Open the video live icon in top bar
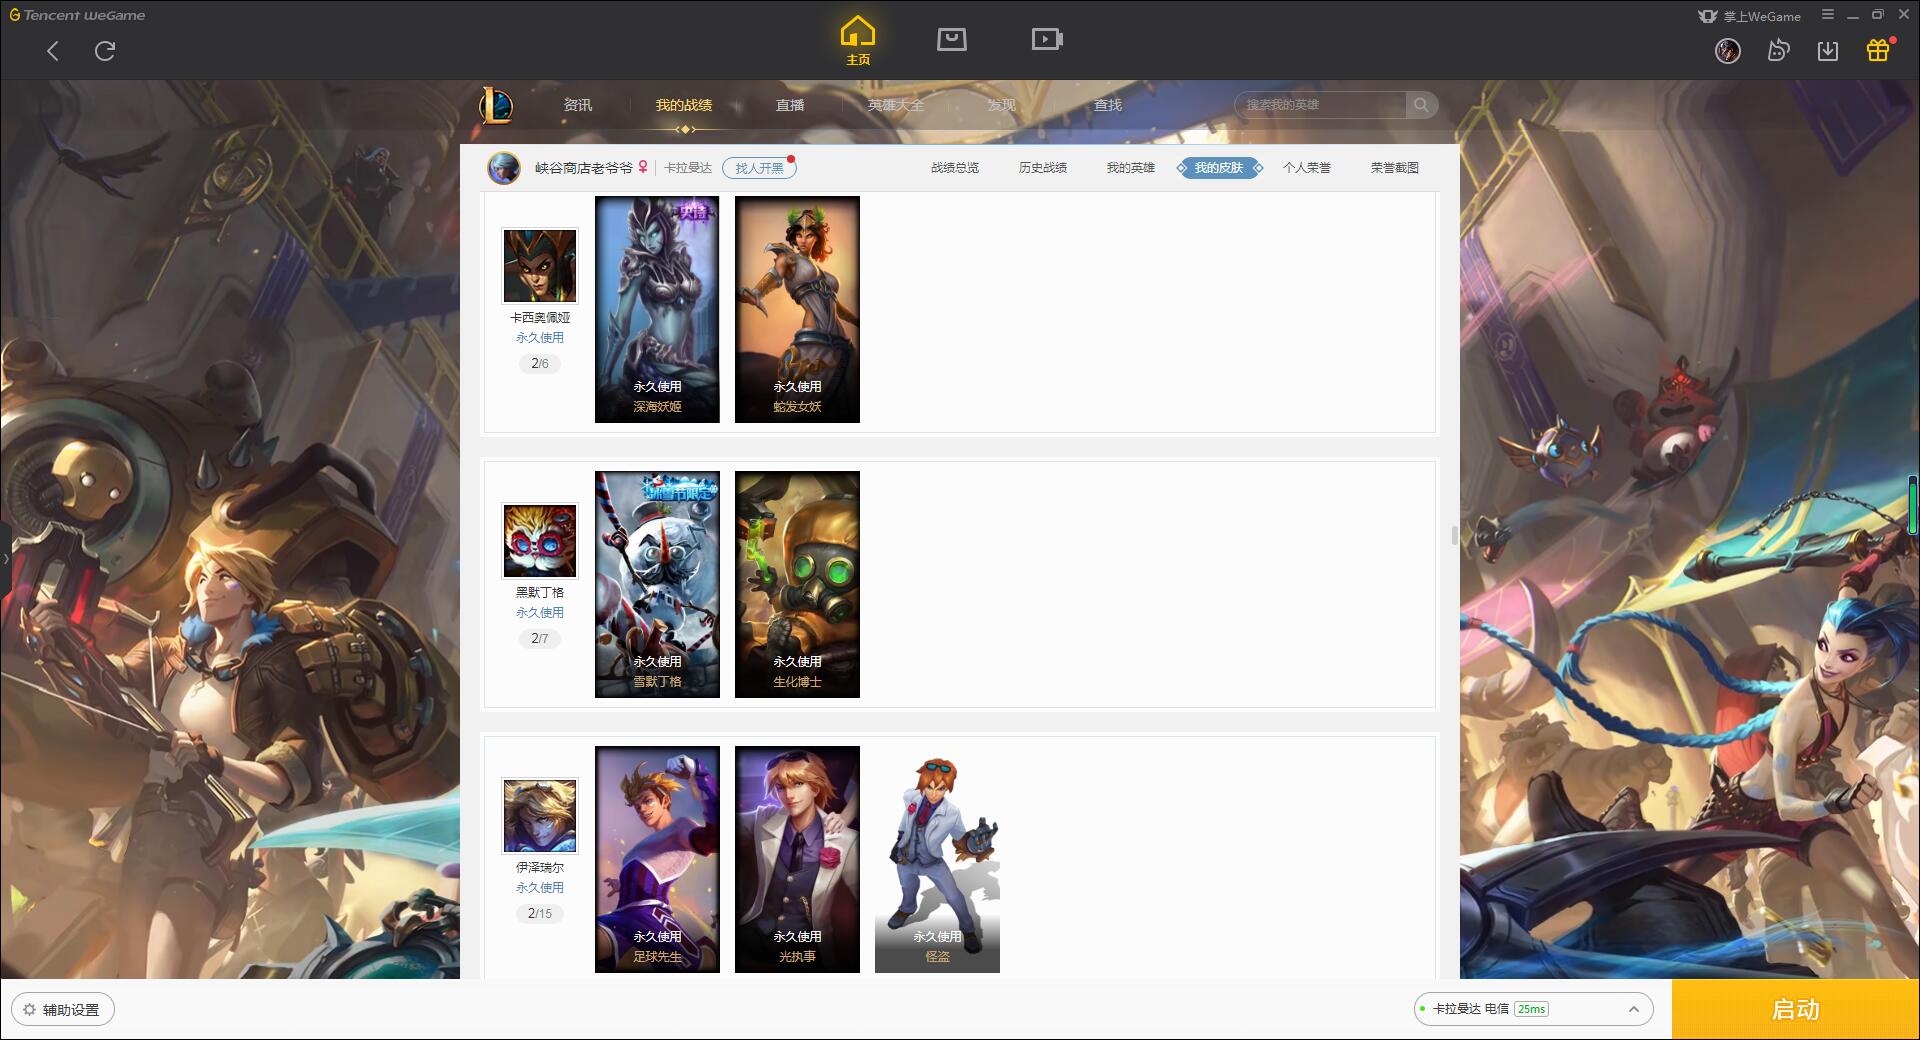1920x1040 pixels. click(x=1047, y=39)
